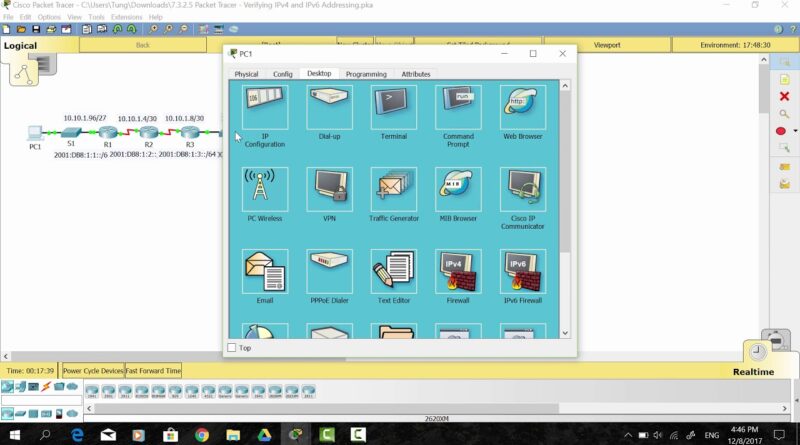Click the Power Cycle Devices button
Screen dimensions: 800x445
coord(93,370)
